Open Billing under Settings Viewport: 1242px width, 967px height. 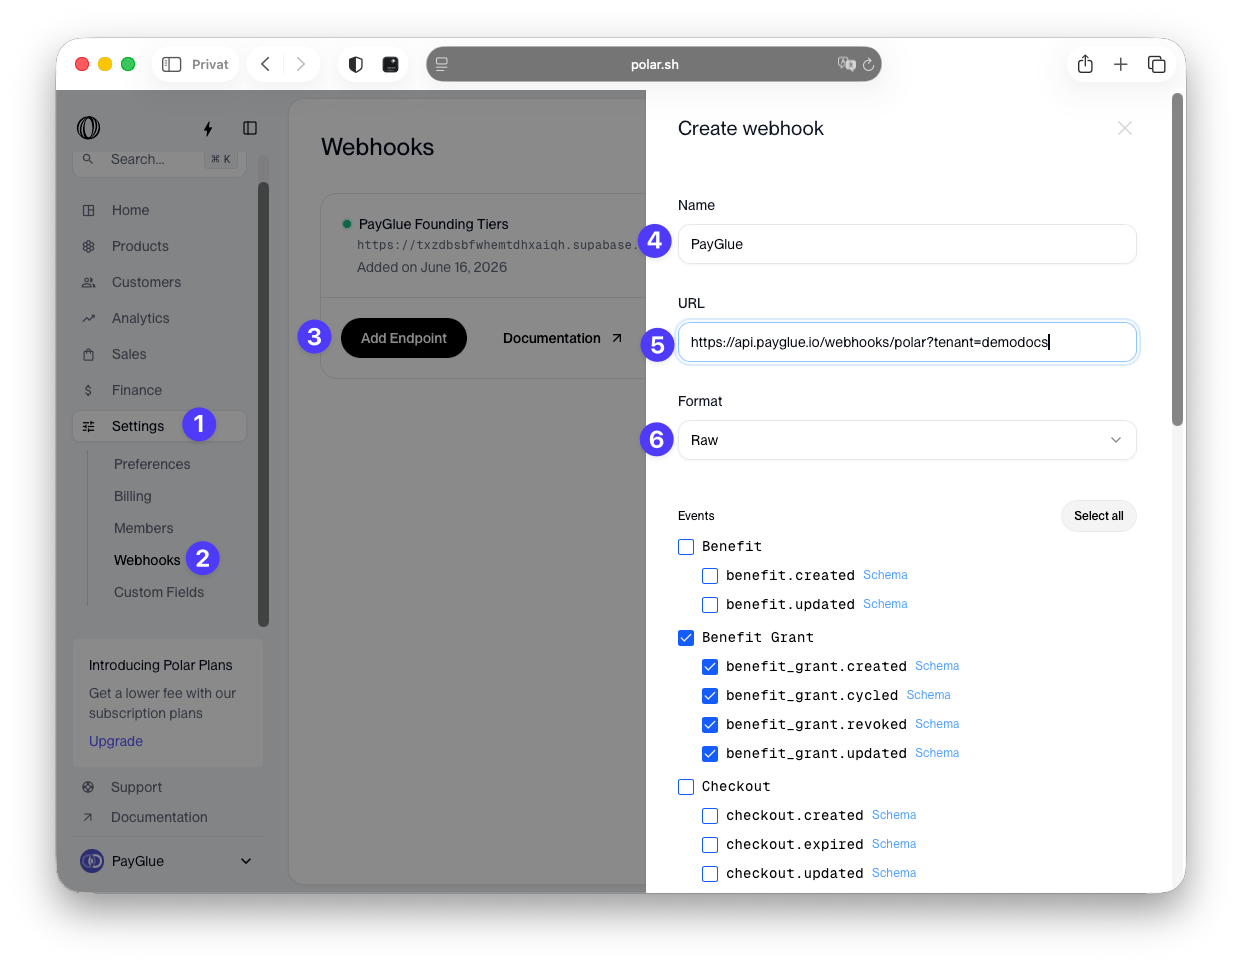(133, 496)
